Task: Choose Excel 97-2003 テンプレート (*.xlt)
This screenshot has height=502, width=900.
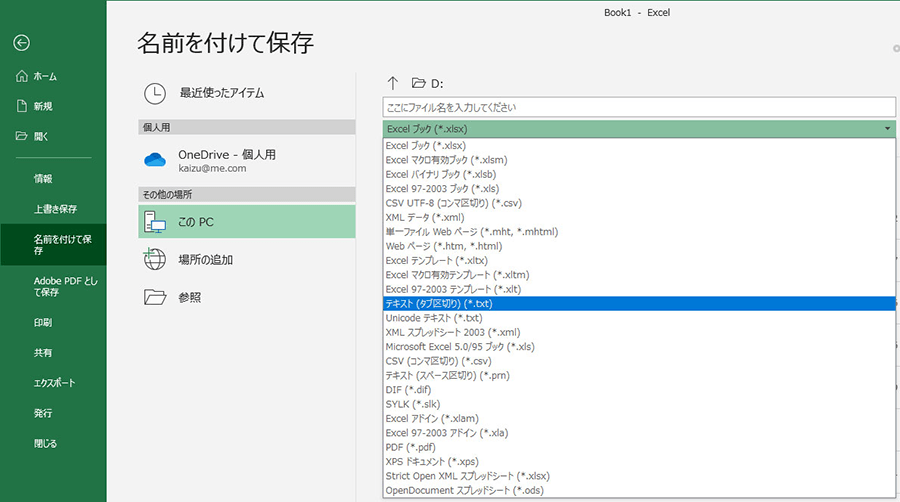Action: 639,289
